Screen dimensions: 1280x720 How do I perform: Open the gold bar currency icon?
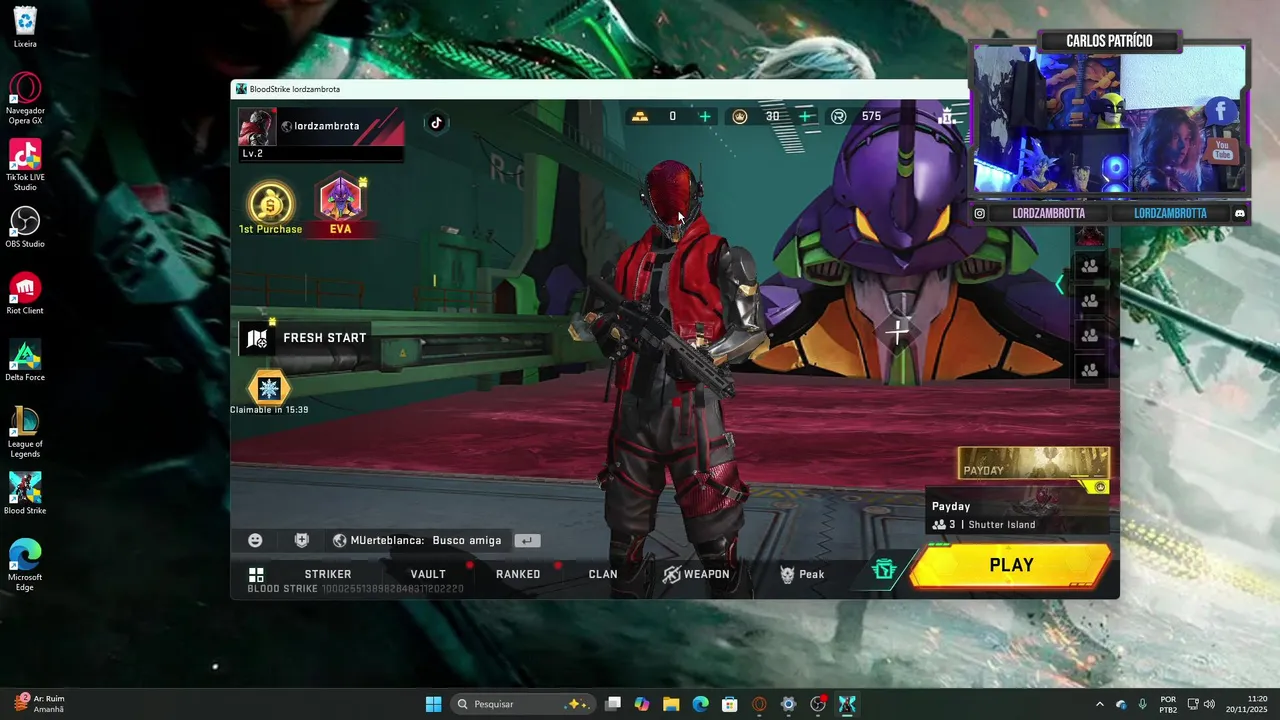tap(639, 117)
